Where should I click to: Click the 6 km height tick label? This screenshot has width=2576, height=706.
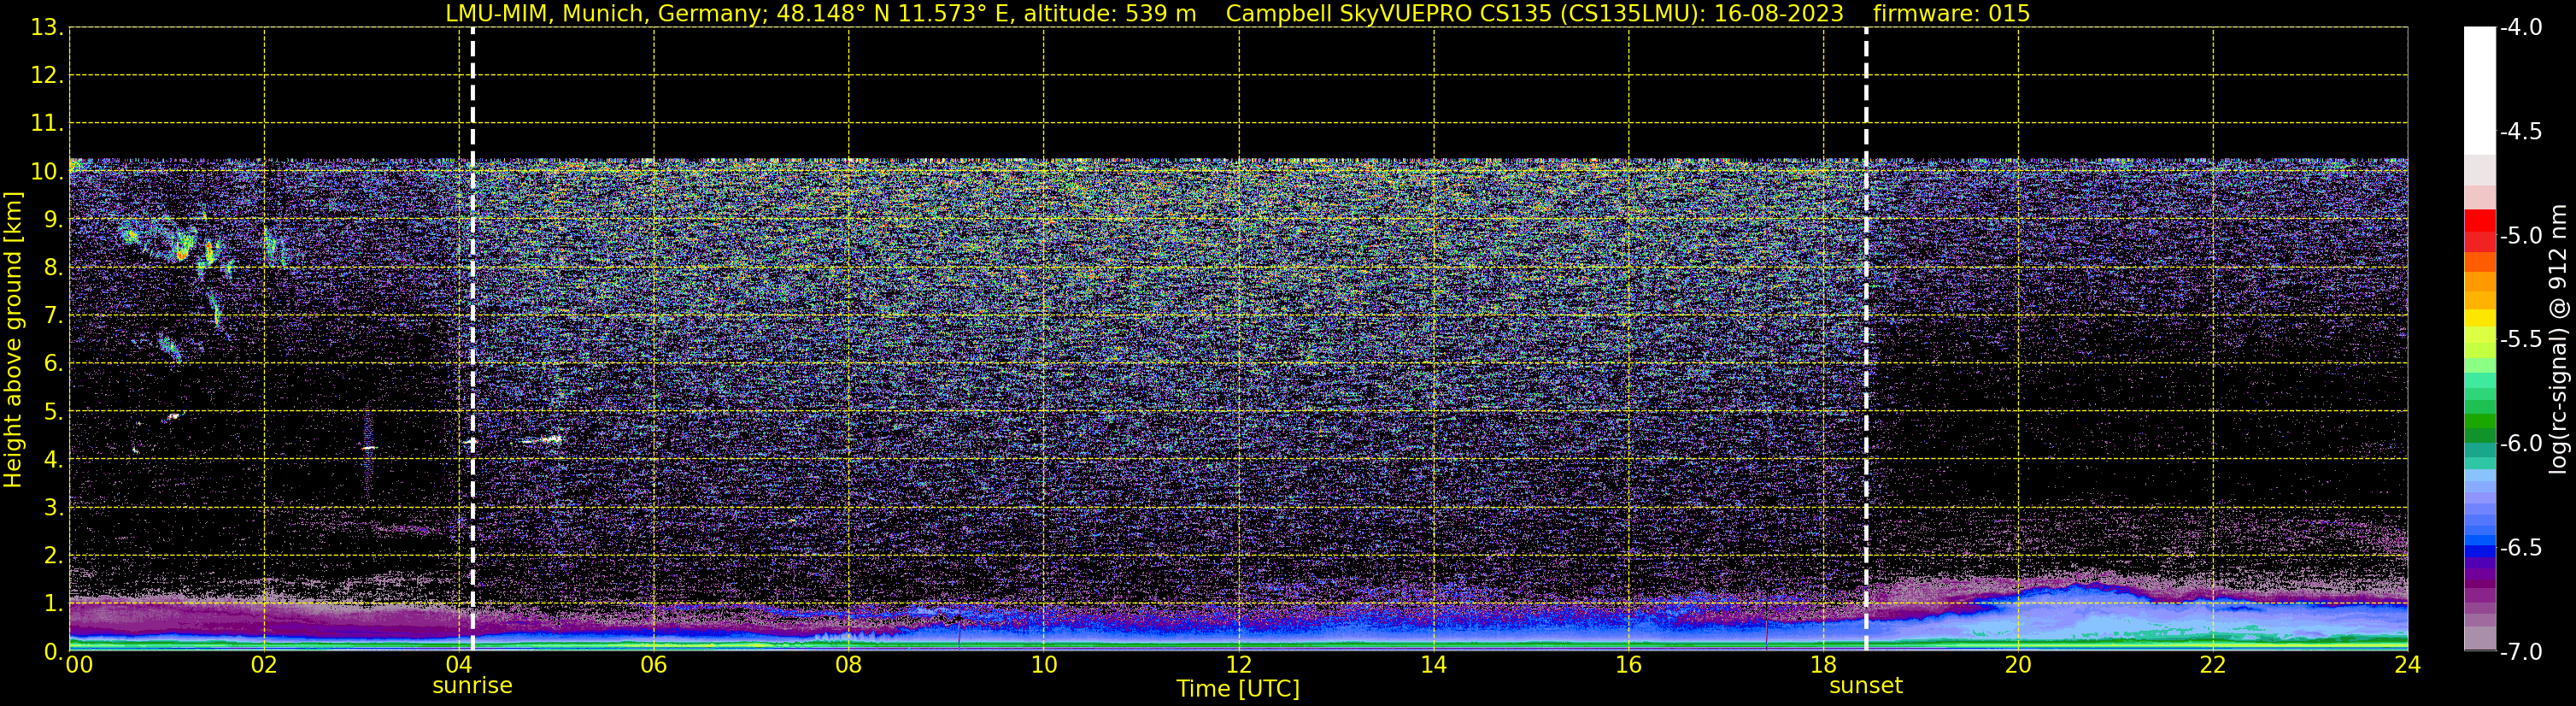[53, 364]
